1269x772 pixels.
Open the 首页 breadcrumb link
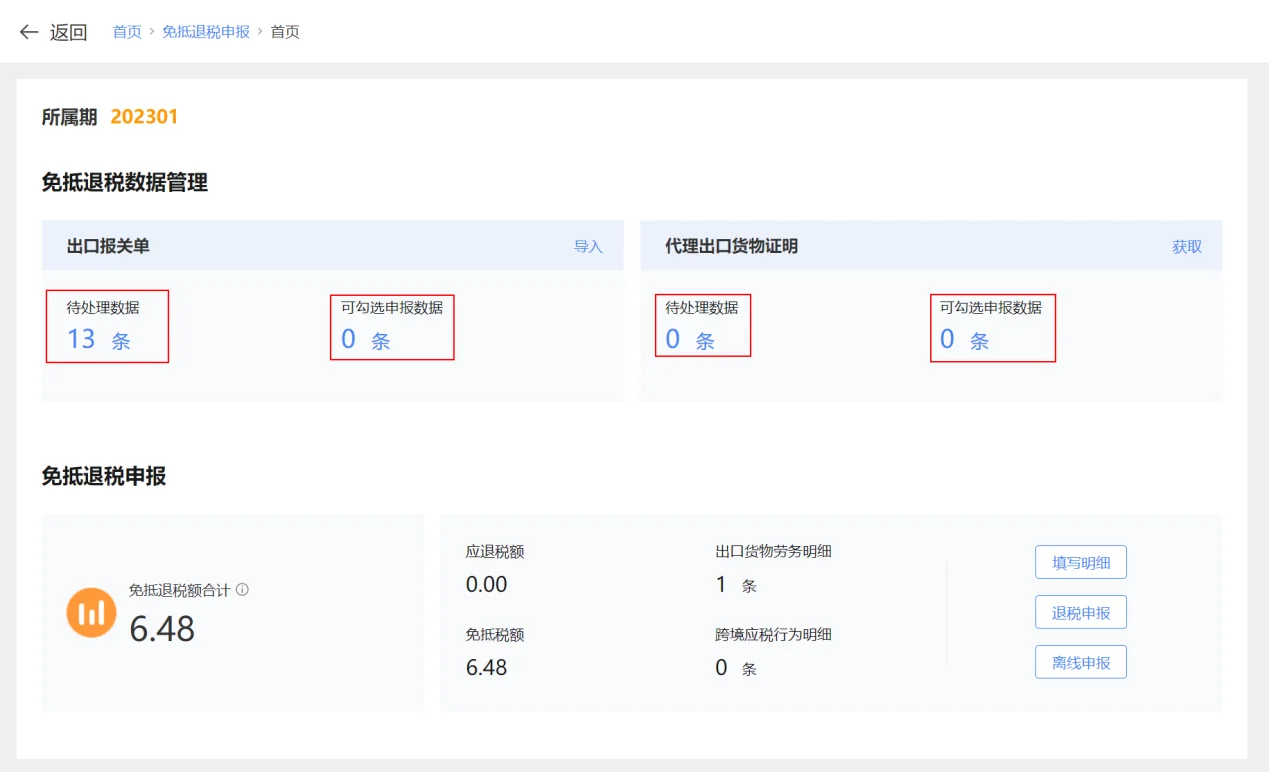[x=126, y=31]
